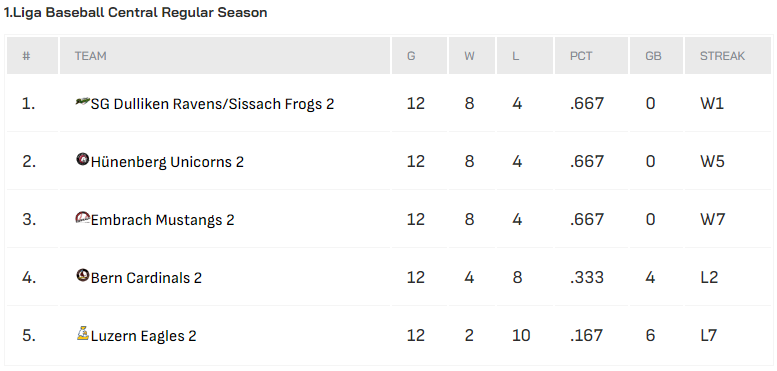The image size is (777, 371).
Task: Open the Embrach Mustangs 2 team page
Action: click(163, 220)
